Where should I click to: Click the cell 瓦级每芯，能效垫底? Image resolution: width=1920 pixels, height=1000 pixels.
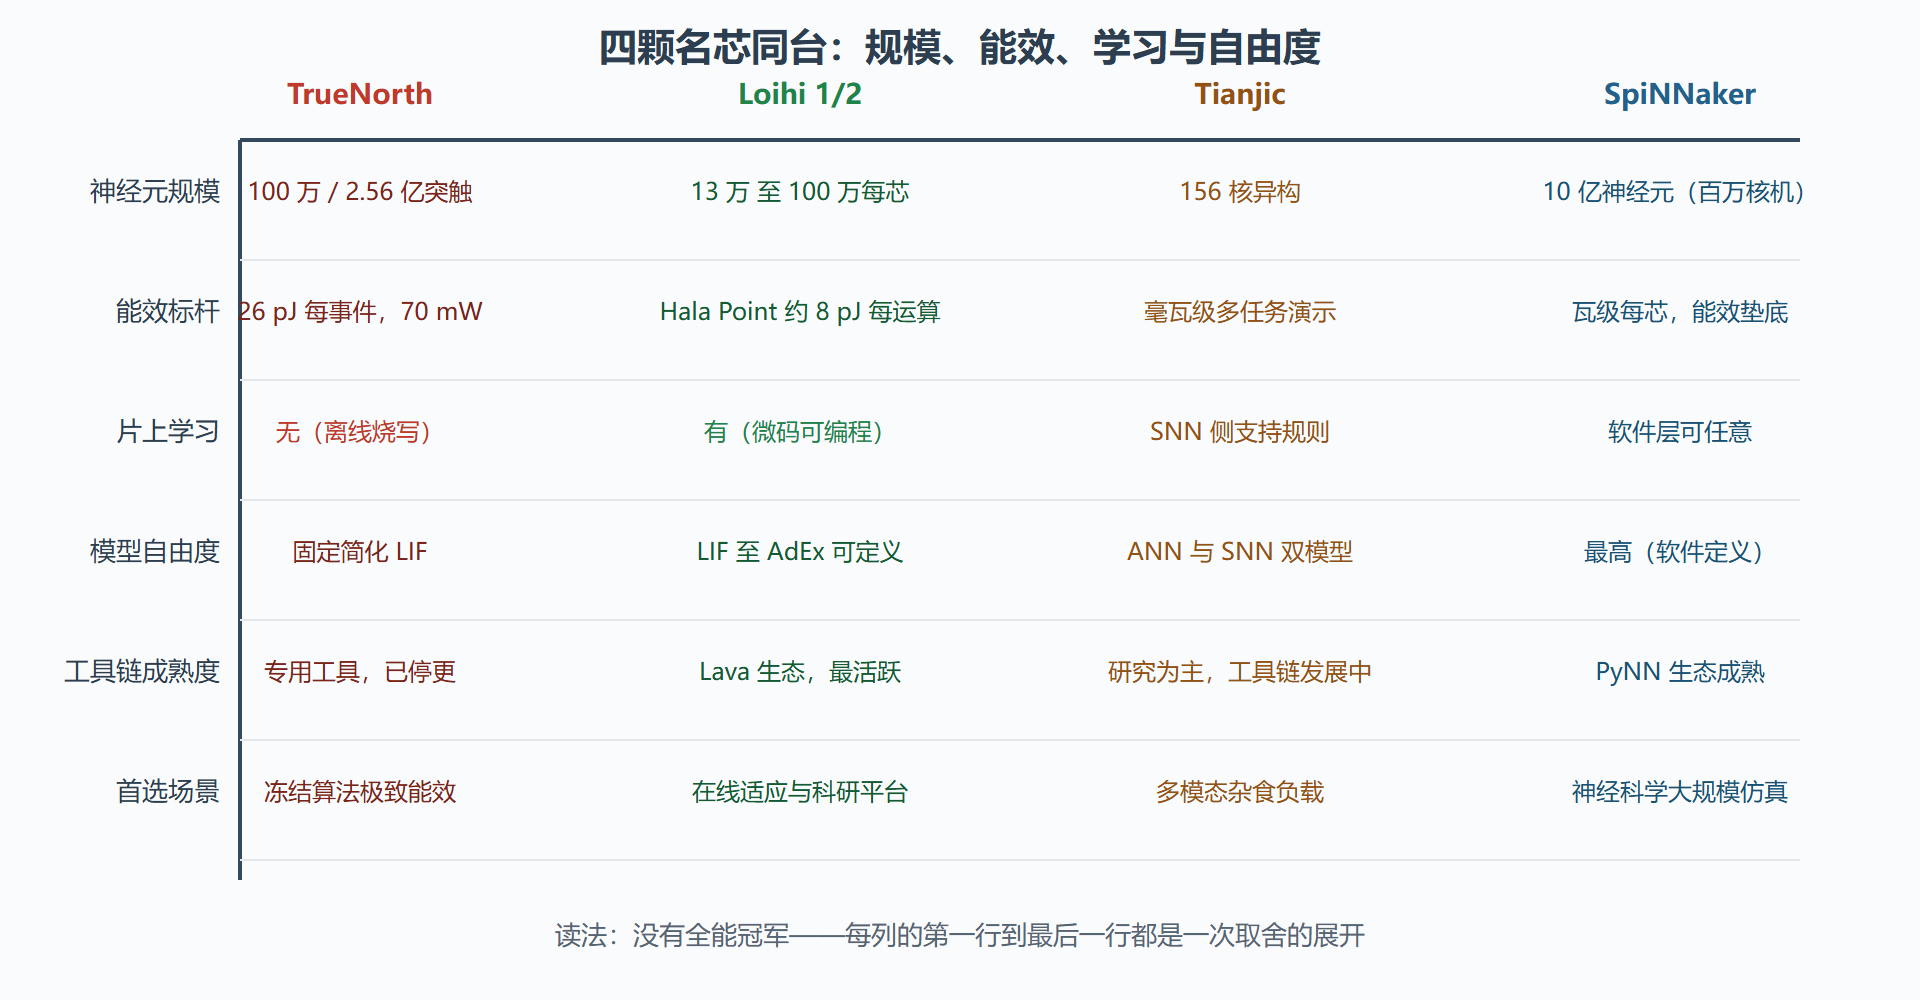[x=1680, y=311]
